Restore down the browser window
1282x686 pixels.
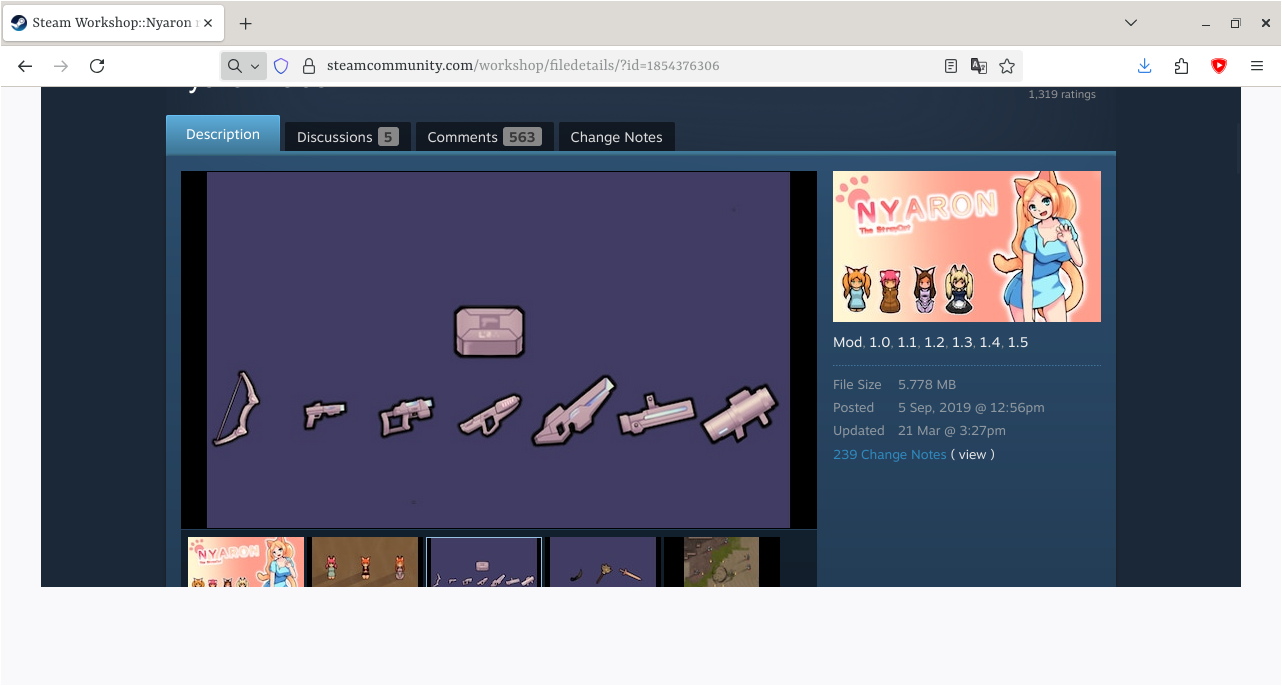(1235, 23)
